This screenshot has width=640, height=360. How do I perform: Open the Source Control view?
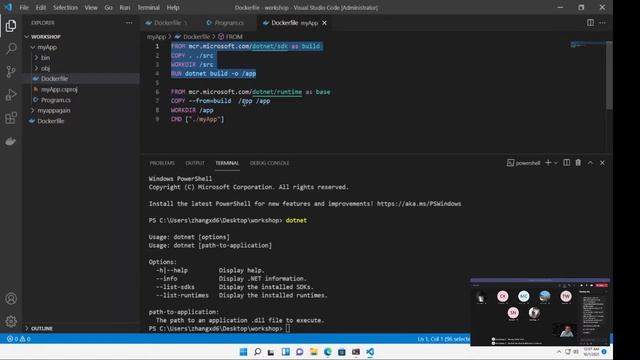tap(11, 71)
